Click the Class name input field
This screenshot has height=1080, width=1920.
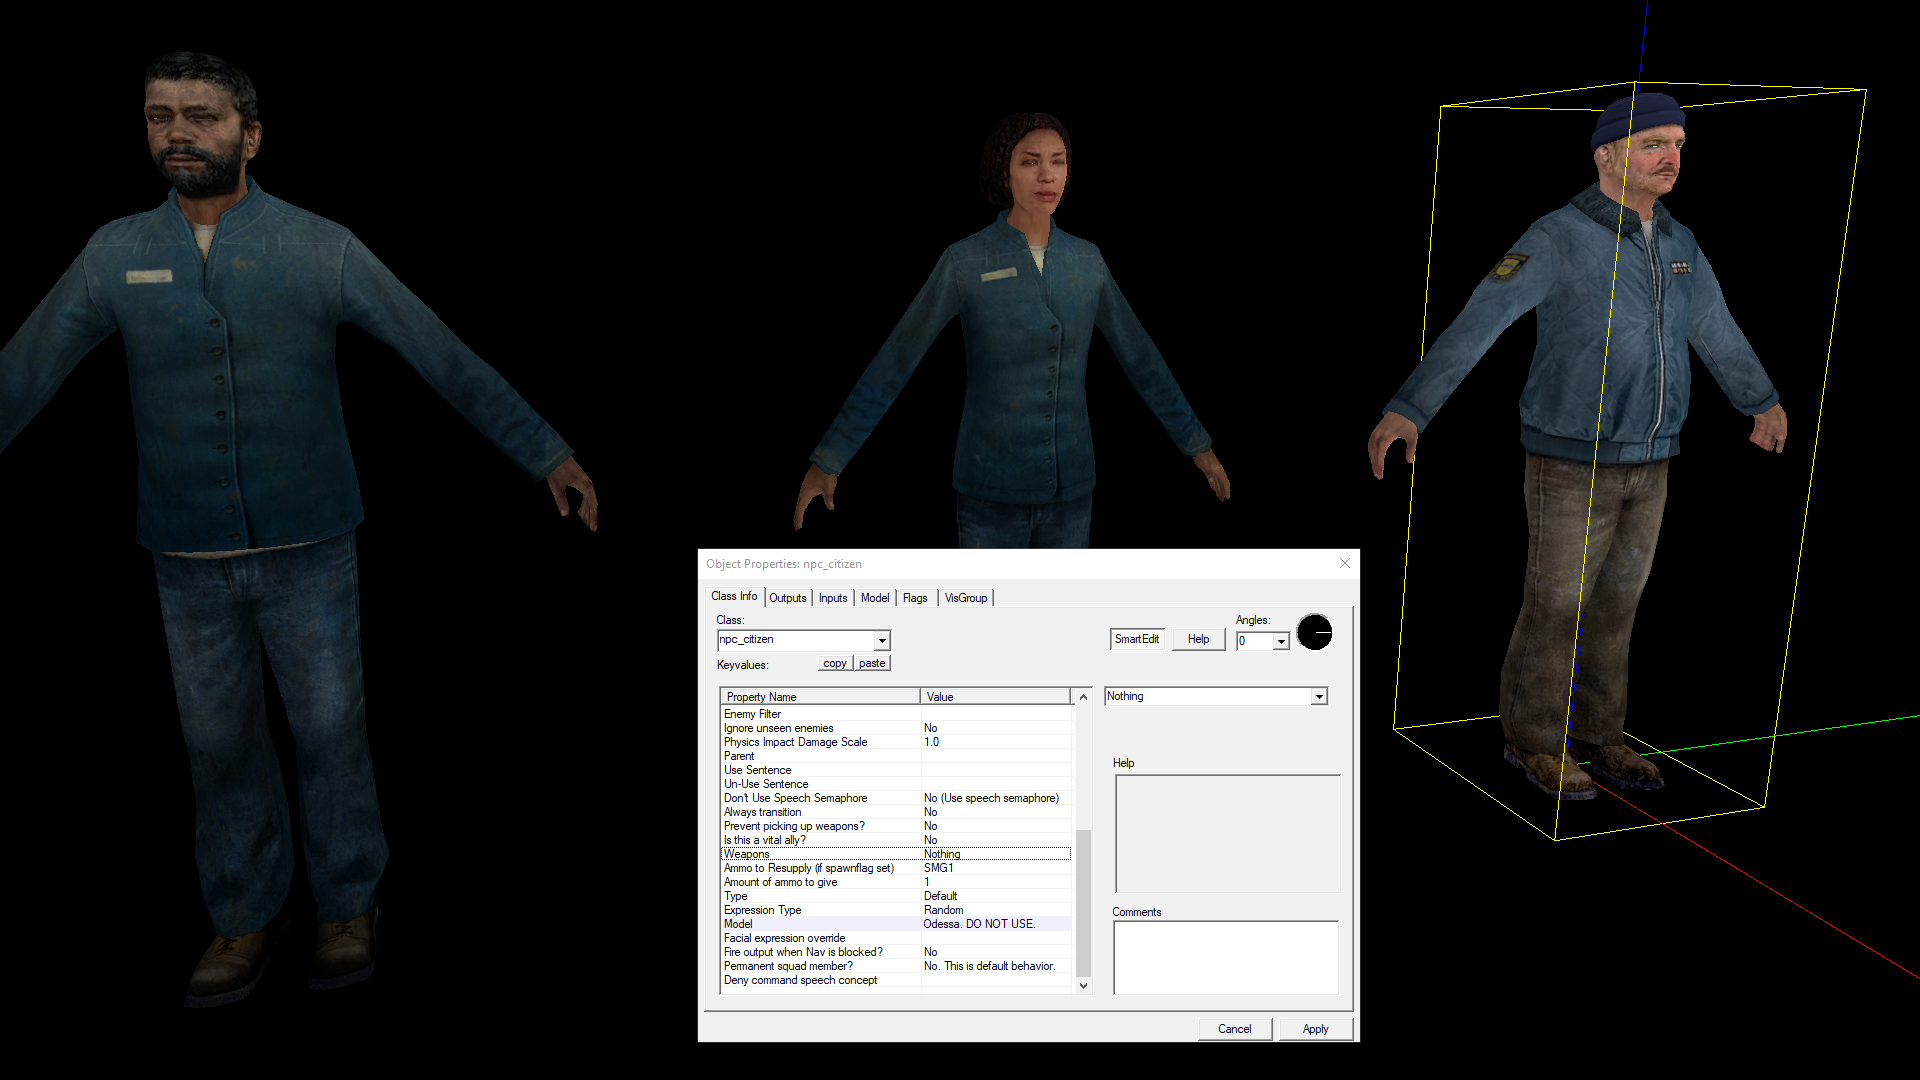click(x=796, y=640)
